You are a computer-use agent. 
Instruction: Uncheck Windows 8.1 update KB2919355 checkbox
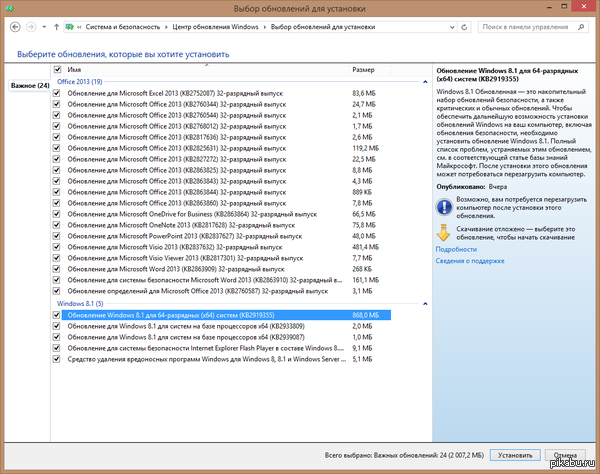[57, 314]
